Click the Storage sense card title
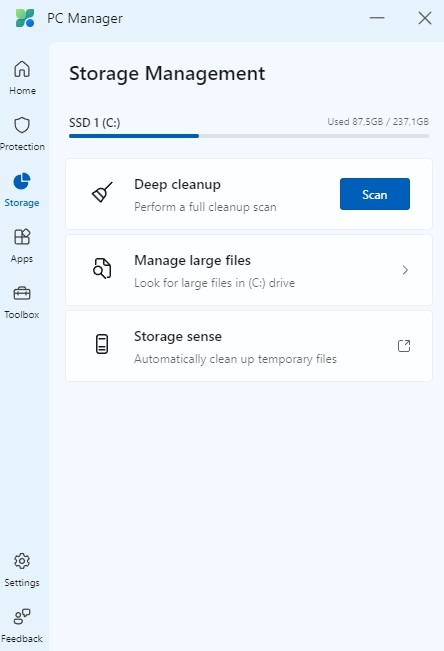 (x=178, y=336)
